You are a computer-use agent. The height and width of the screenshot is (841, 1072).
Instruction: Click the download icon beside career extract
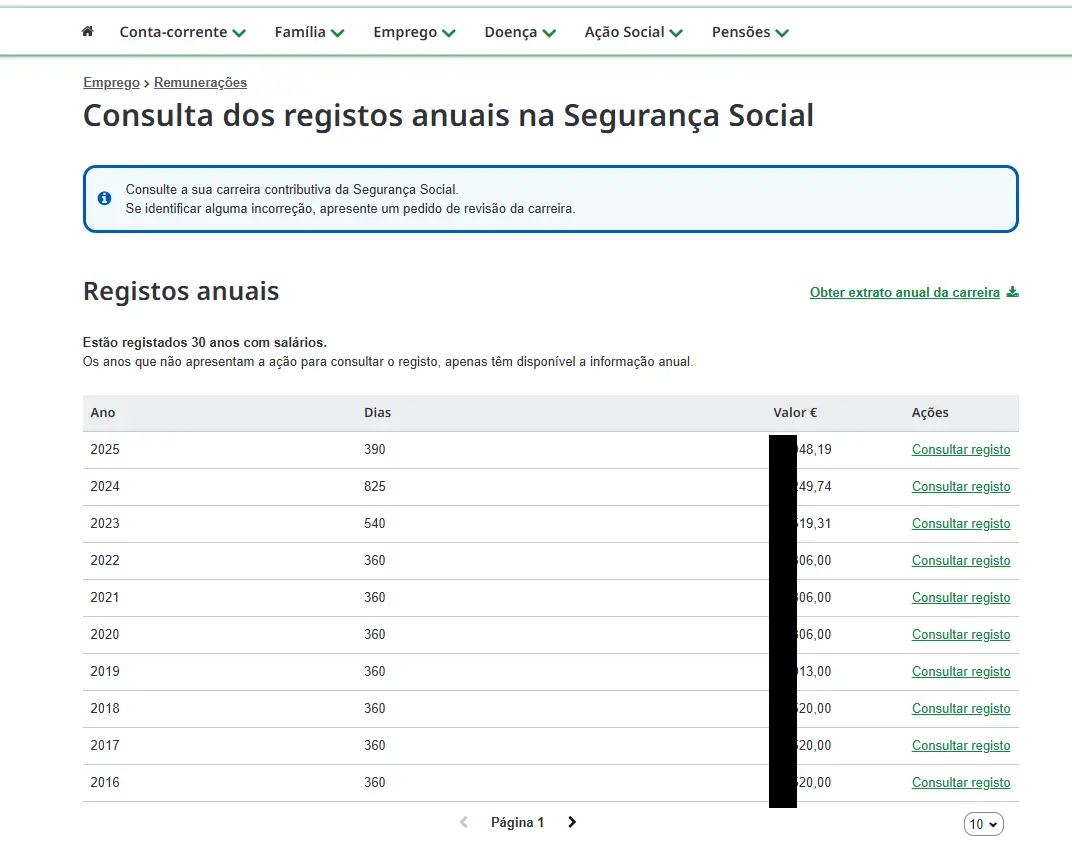coord(1012,292)
